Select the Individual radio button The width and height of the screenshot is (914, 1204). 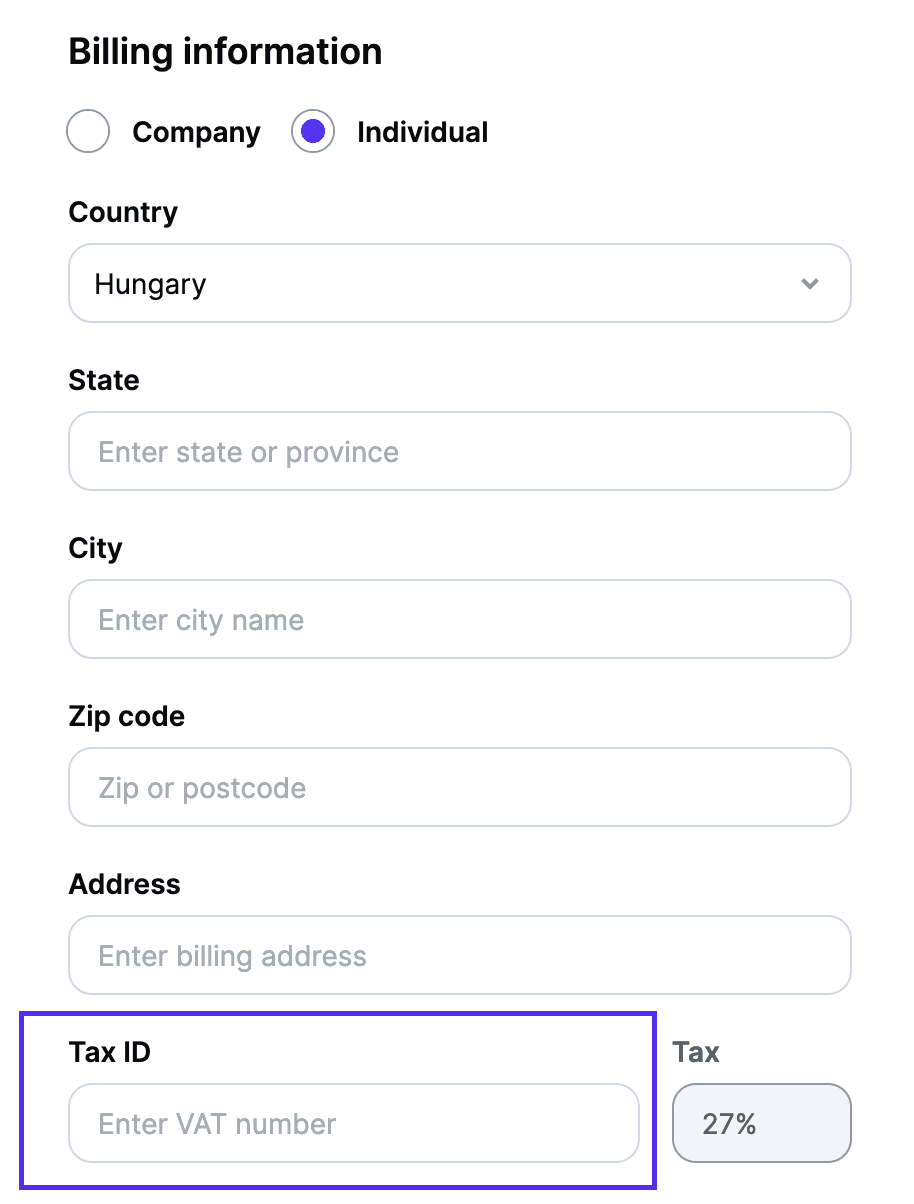click(313, 131)
